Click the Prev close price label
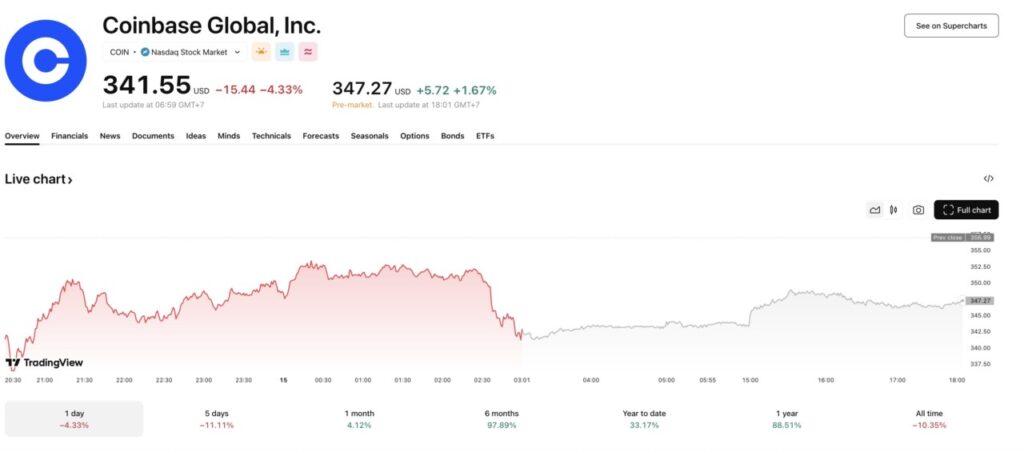The image size is (1024, 452). point(945,237)
